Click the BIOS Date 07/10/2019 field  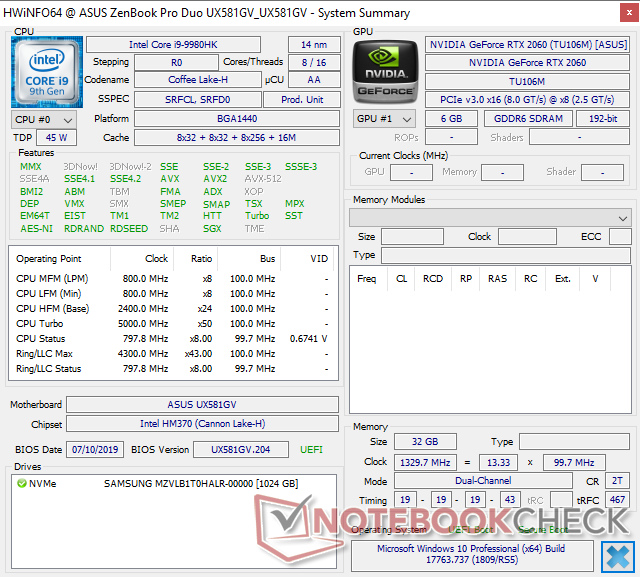pyautogui.click(x=95, y=450)
